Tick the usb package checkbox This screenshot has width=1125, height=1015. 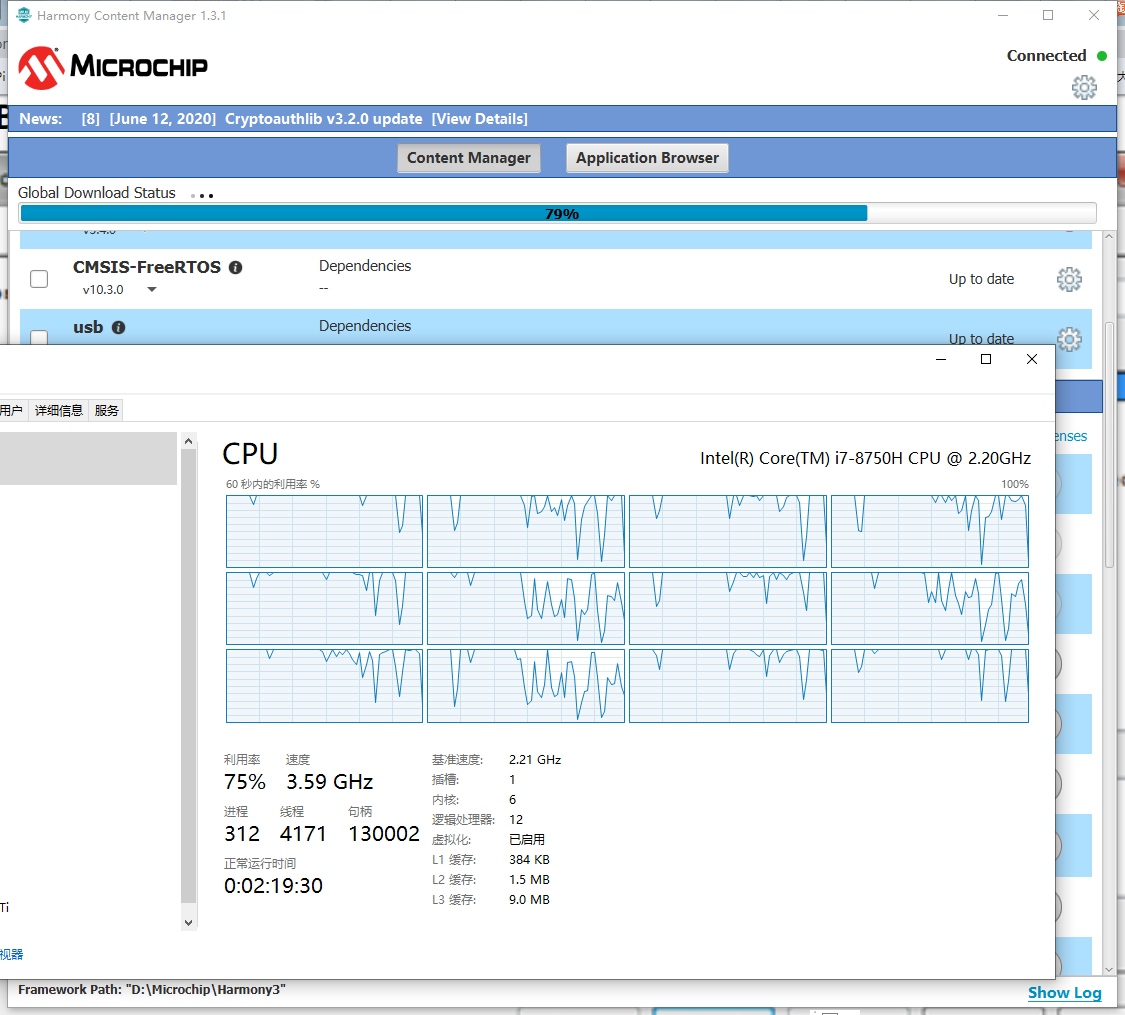click(x=39, y=337)
